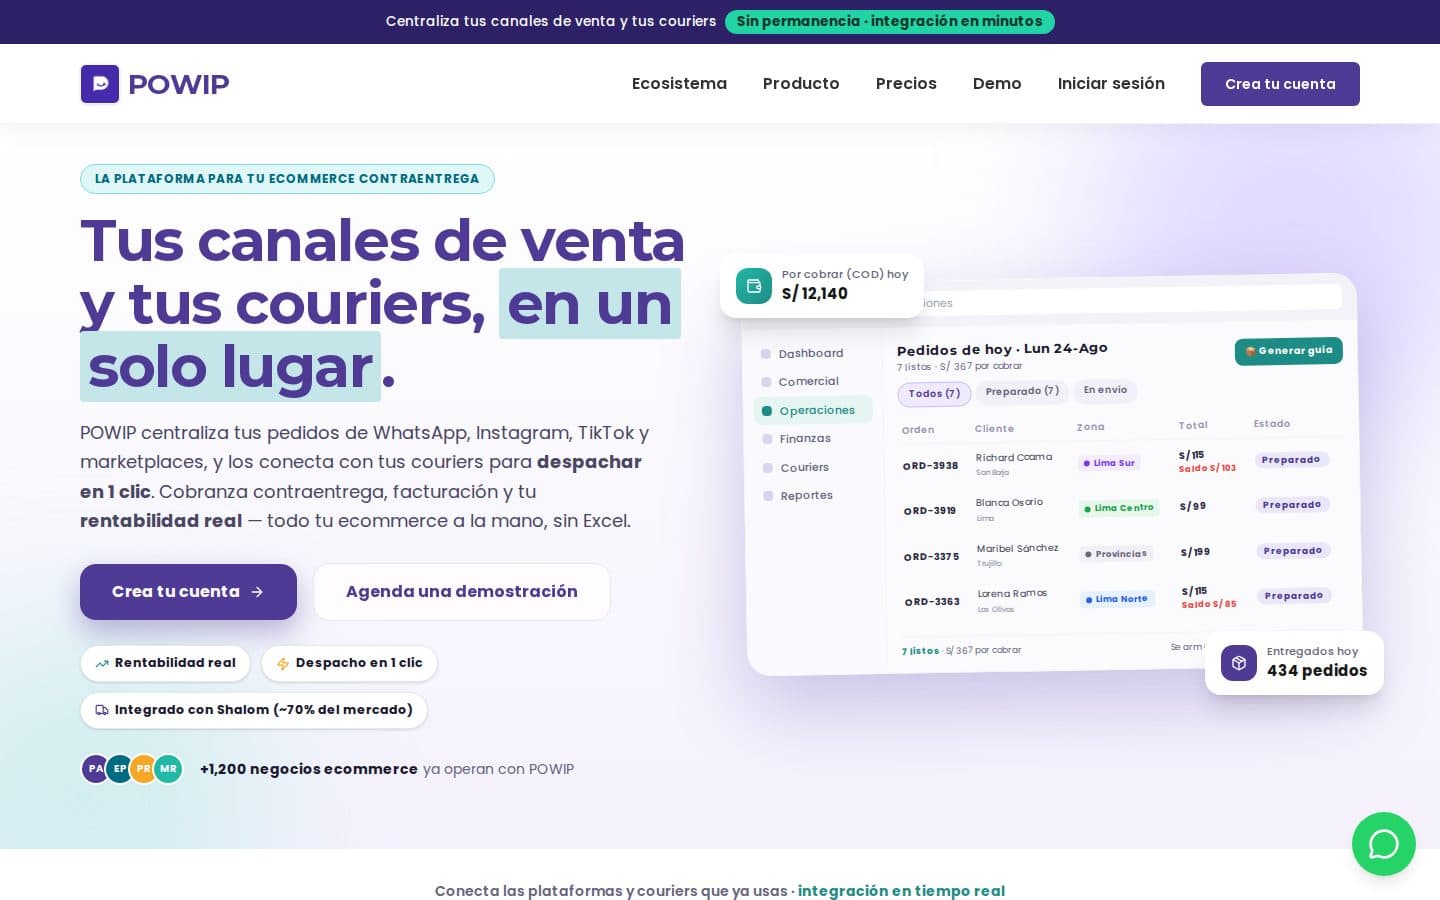Select the En envío tab
1440x900 pixels.
pos(1105,390)
